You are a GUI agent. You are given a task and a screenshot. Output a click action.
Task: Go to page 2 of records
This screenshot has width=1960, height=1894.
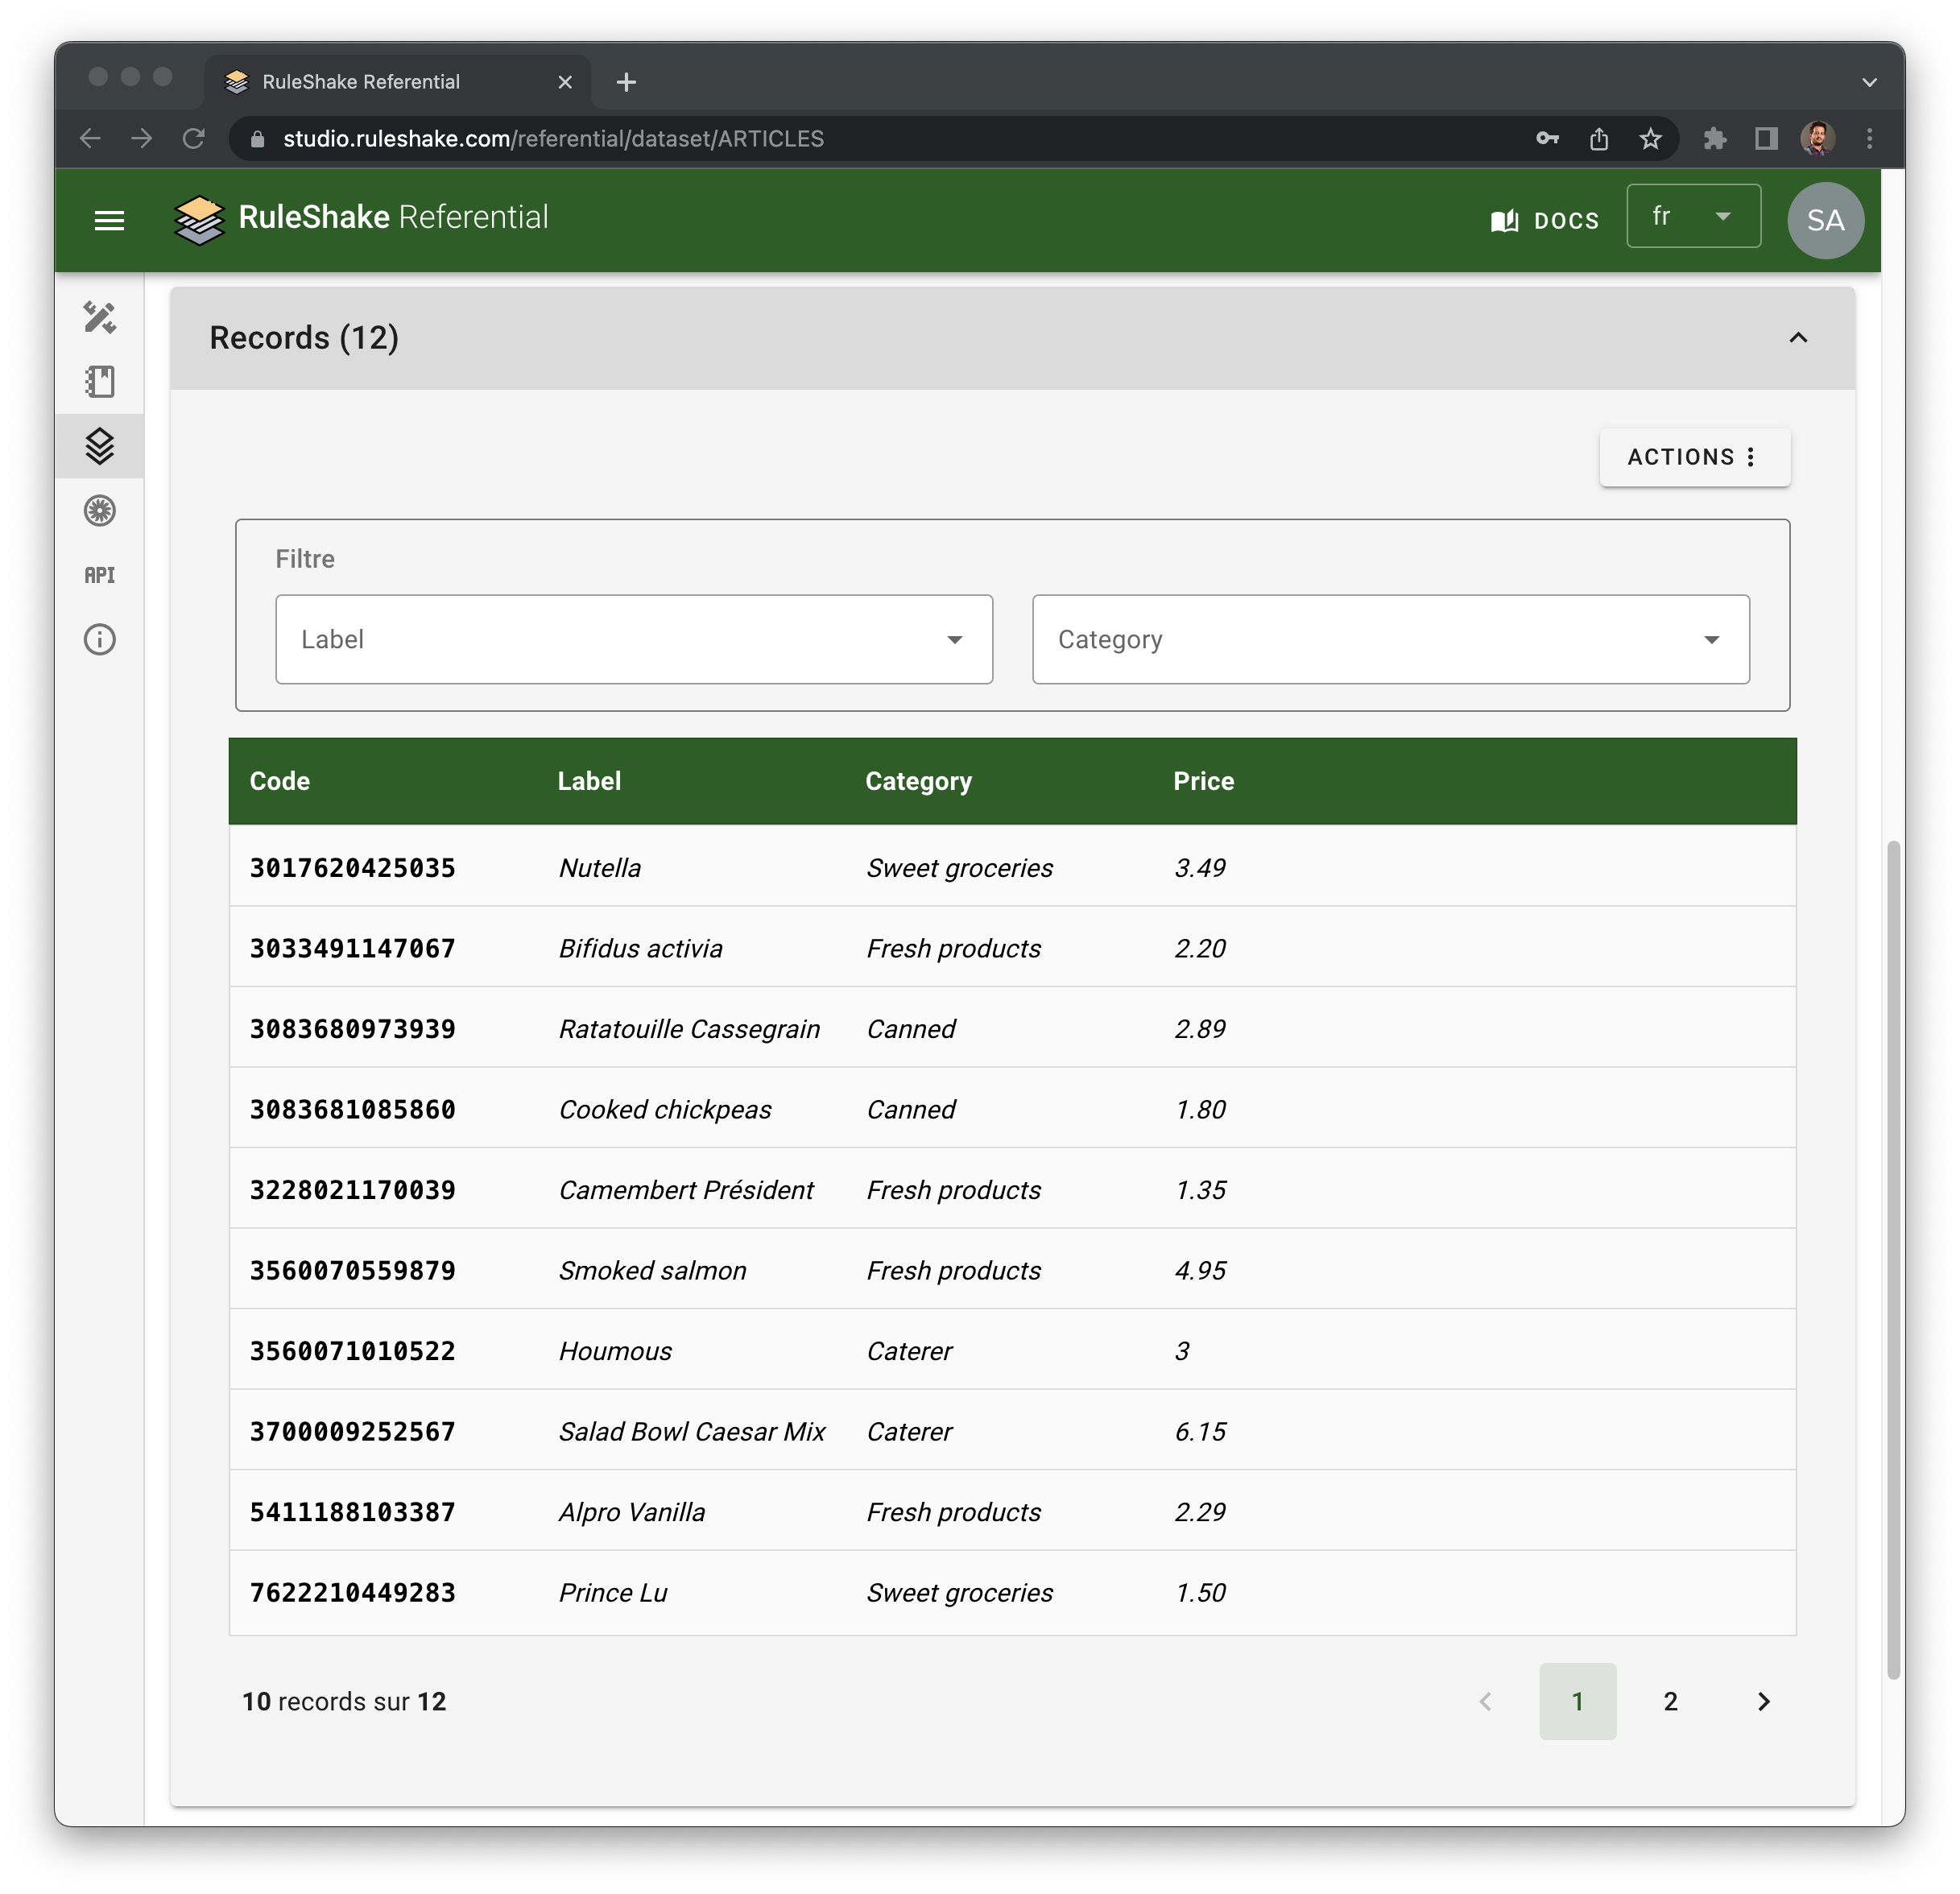point(1670,1701)
